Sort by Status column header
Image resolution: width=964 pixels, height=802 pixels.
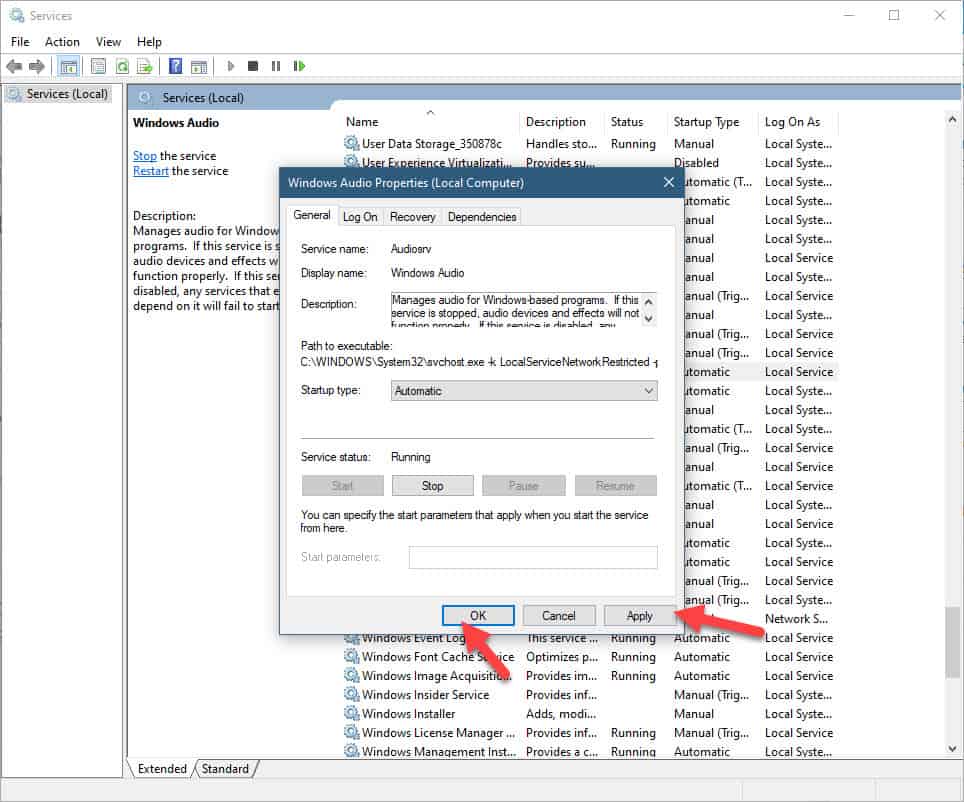(636, 122)
